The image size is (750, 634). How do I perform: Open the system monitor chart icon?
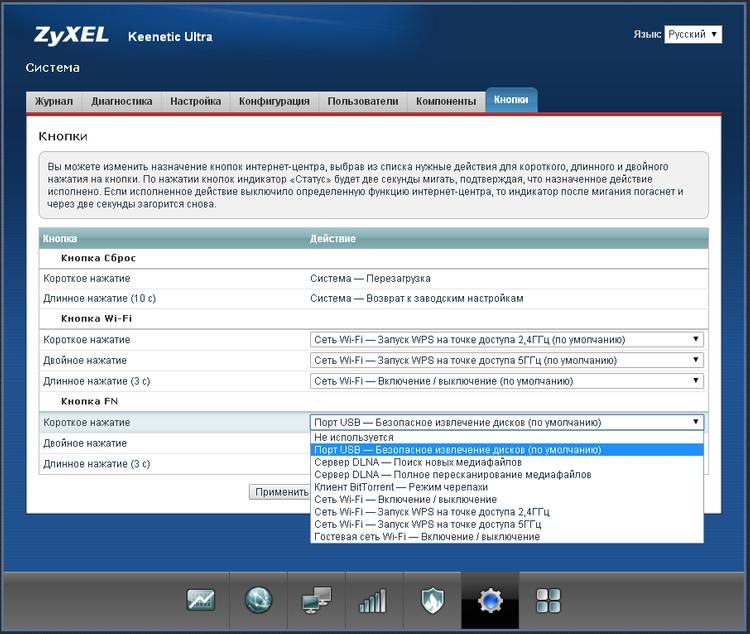pos(201,600)
